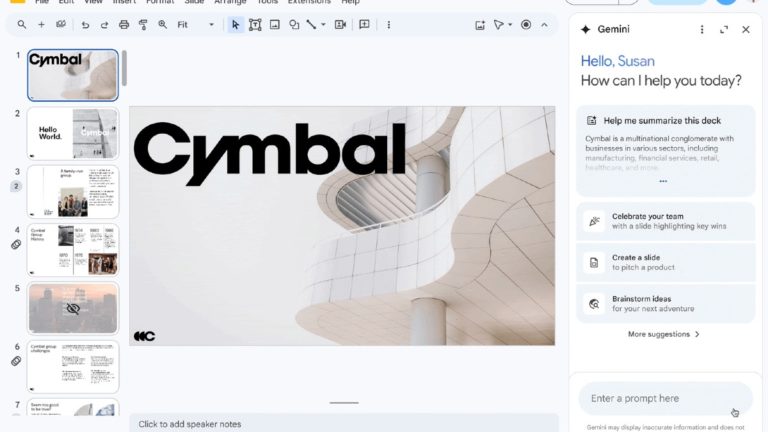This screenshot has width=768, height=432.
Task: Select slide 2 'Hello World' thumbnail
Action: pos(73,134)
